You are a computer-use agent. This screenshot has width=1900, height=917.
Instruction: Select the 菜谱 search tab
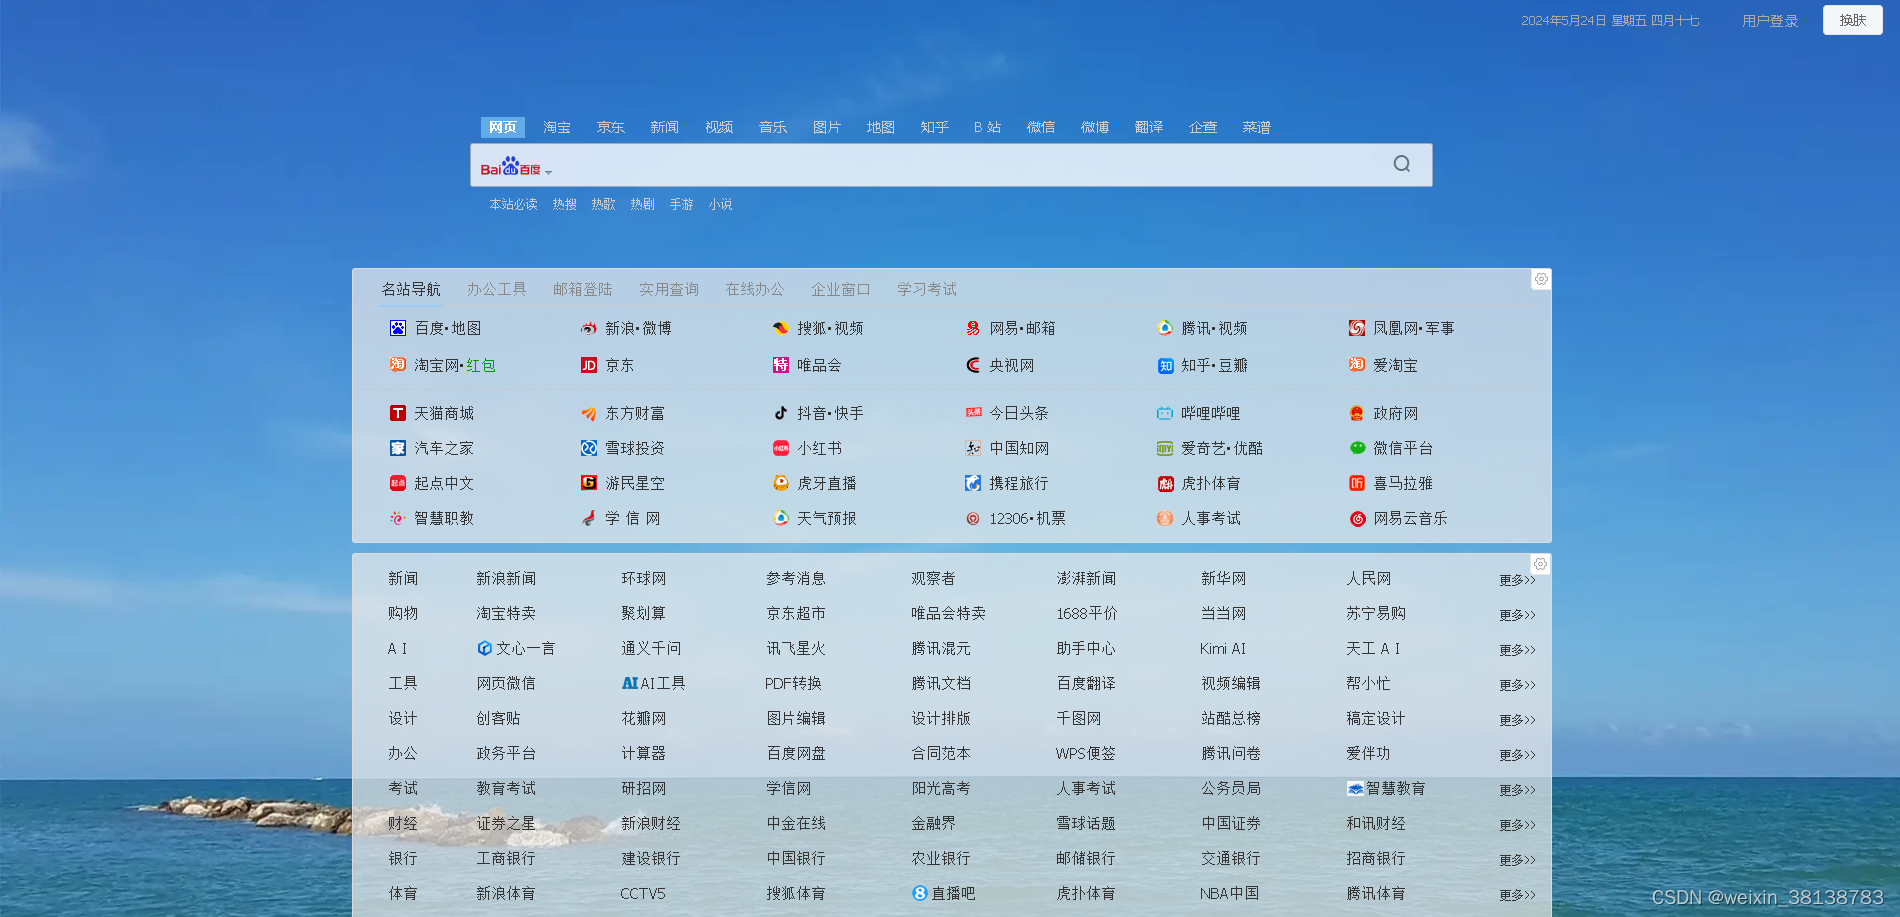[1257, 127]
